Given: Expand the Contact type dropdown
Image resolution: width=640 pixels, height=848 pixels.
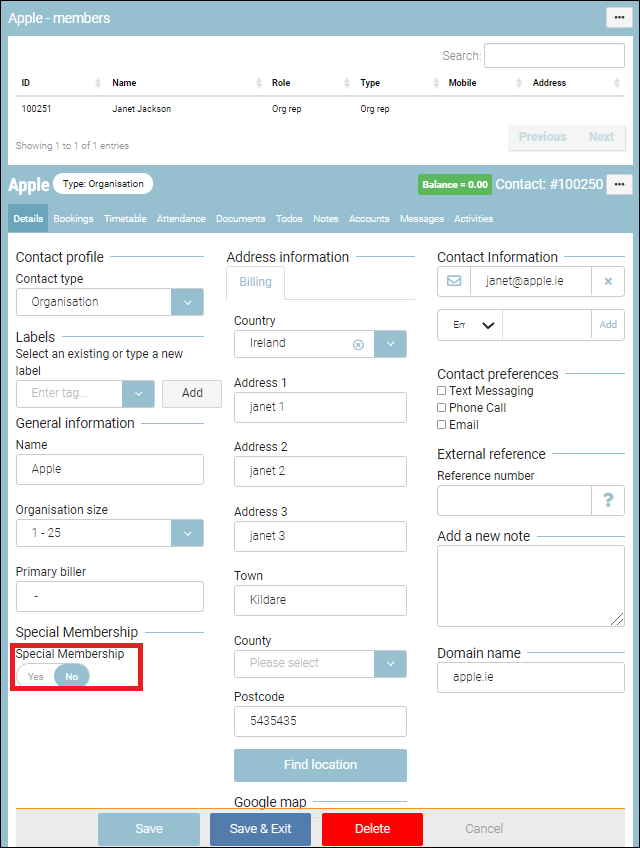Looking at the screenshot, I should 187,302.
